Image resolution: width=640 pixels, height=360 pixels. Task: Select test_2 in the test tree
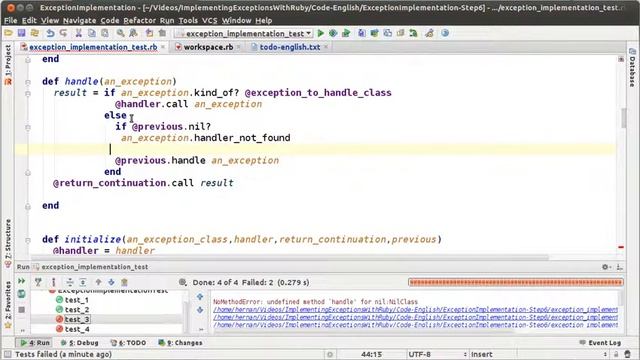pos(77,310)
